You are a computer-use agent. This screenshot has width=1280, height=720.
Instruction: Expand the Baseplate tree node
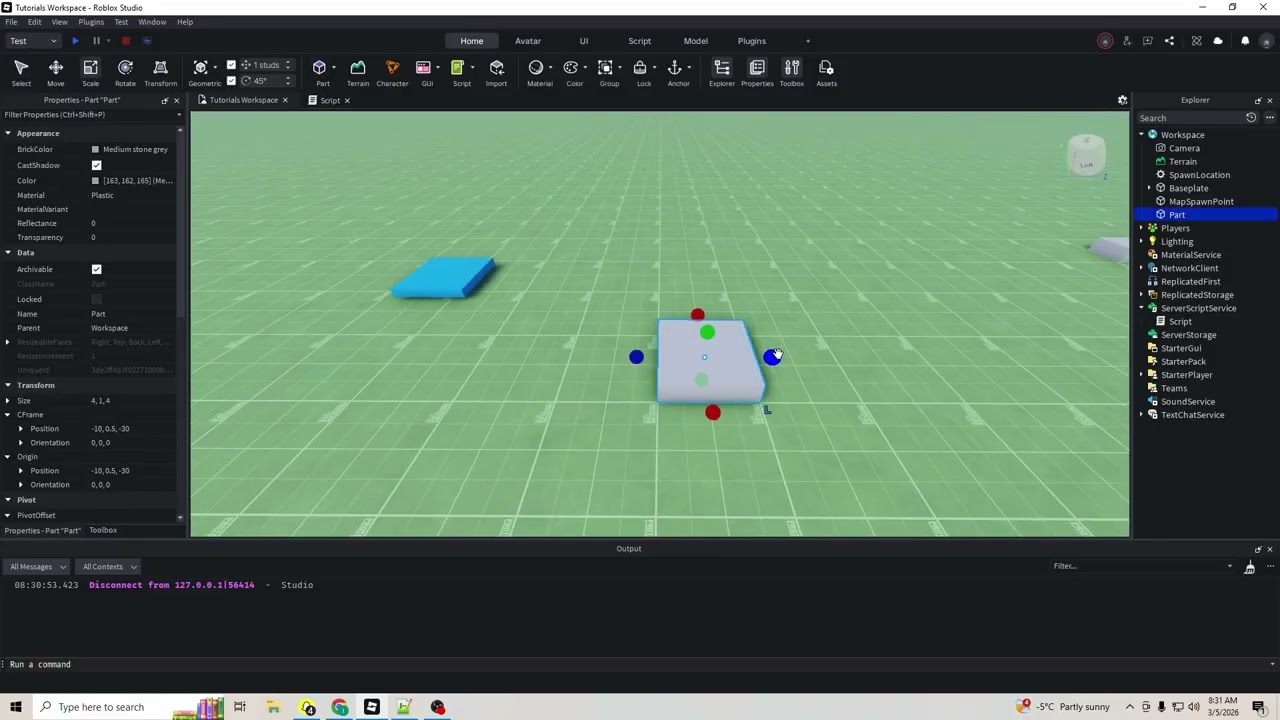[x=1149, y=188]
